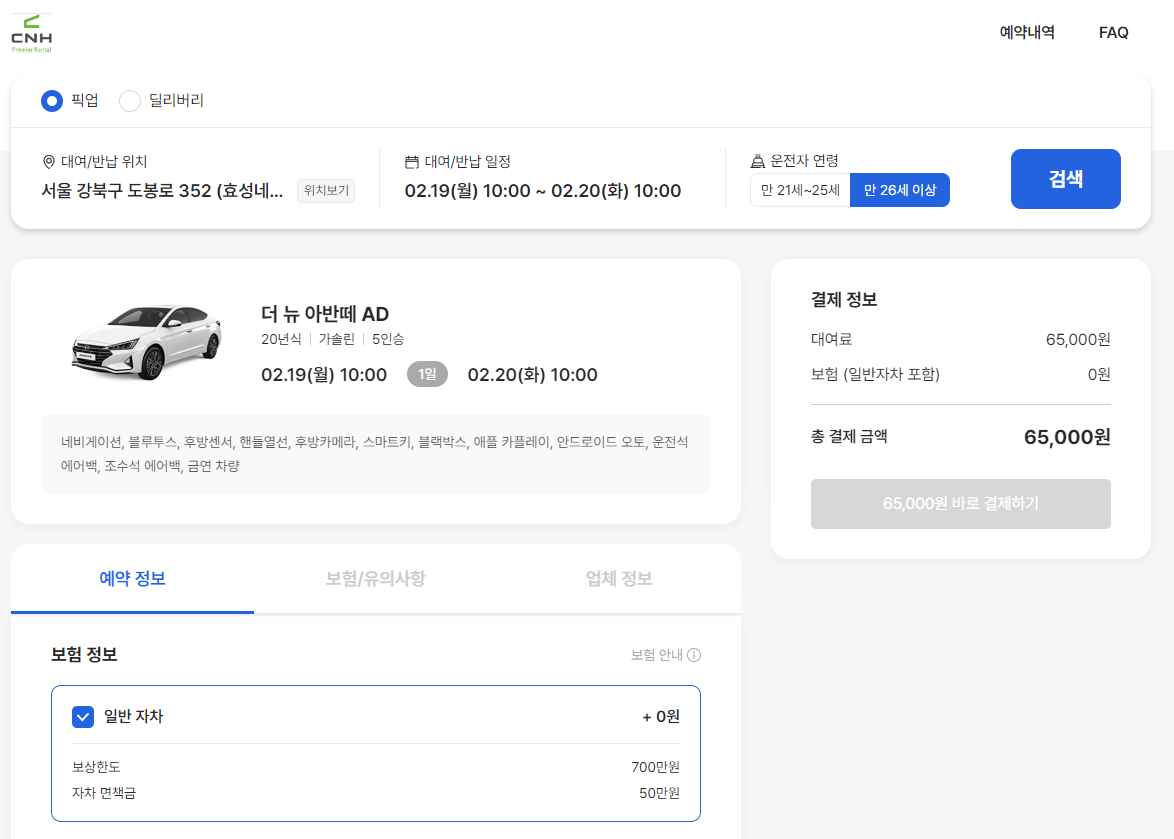Click the + 0원 insurance price

(661, 717)
